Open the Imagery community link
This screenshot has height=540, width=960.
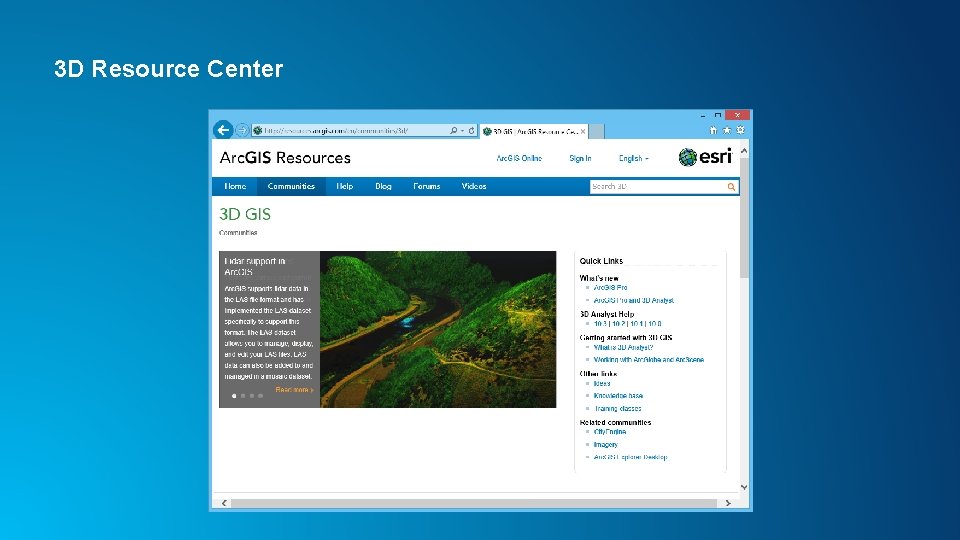[606, 444]
